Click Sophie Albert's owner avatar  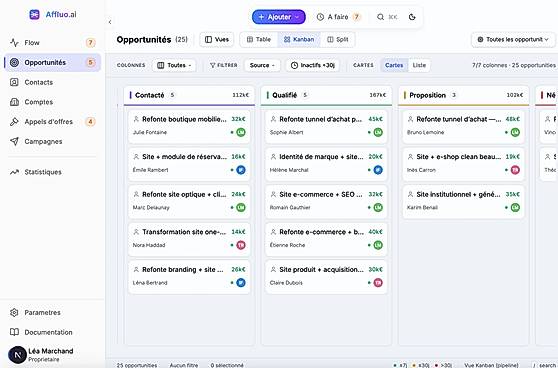(x=378, y=132)
